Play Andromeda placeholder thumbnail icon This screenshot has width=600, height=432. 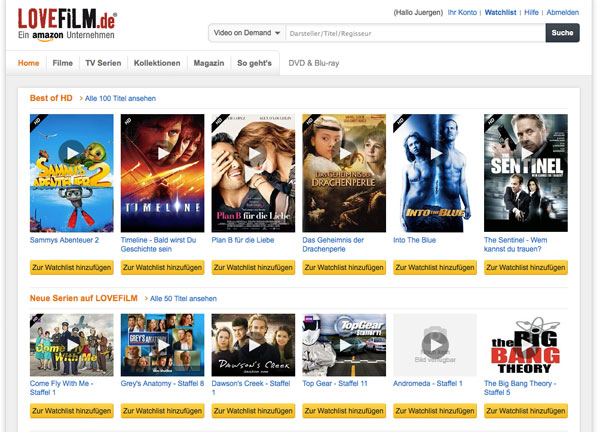click(435, 345)
